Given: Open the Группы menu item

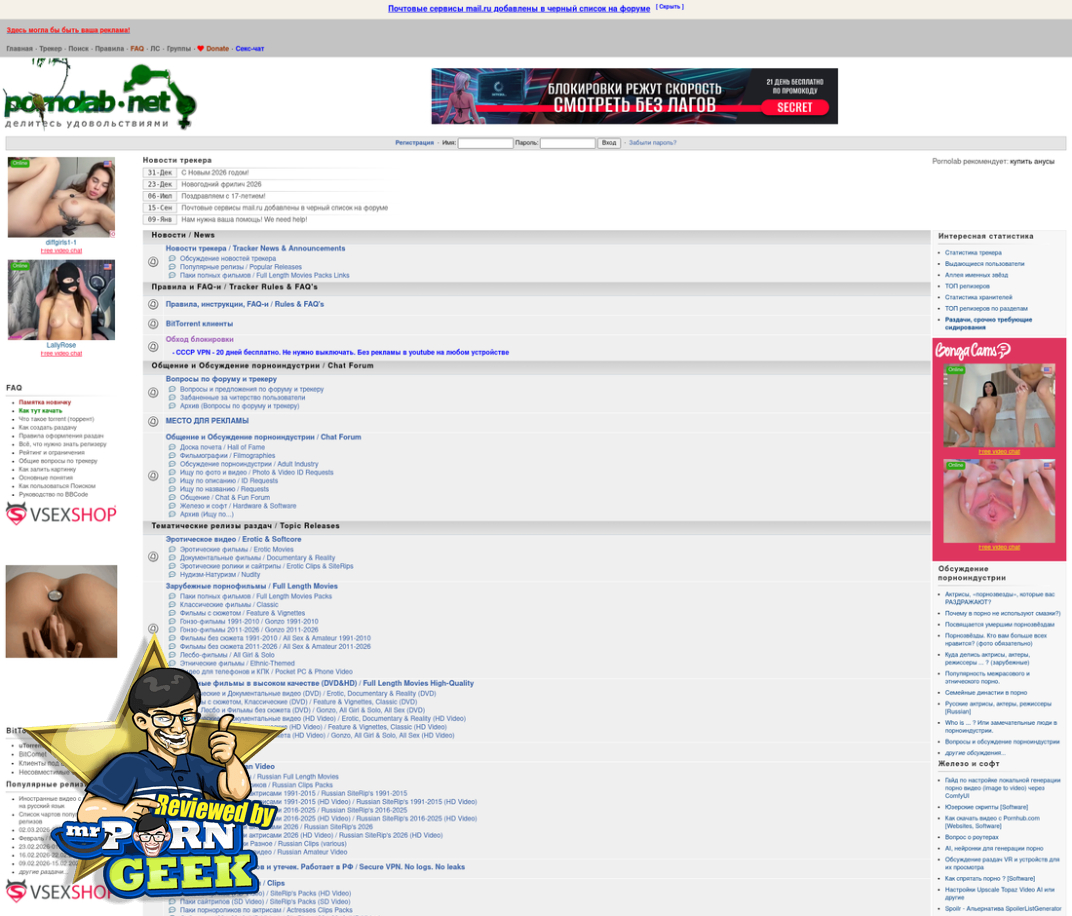Looking at the screenshot, I should click(x=179, y=48).
